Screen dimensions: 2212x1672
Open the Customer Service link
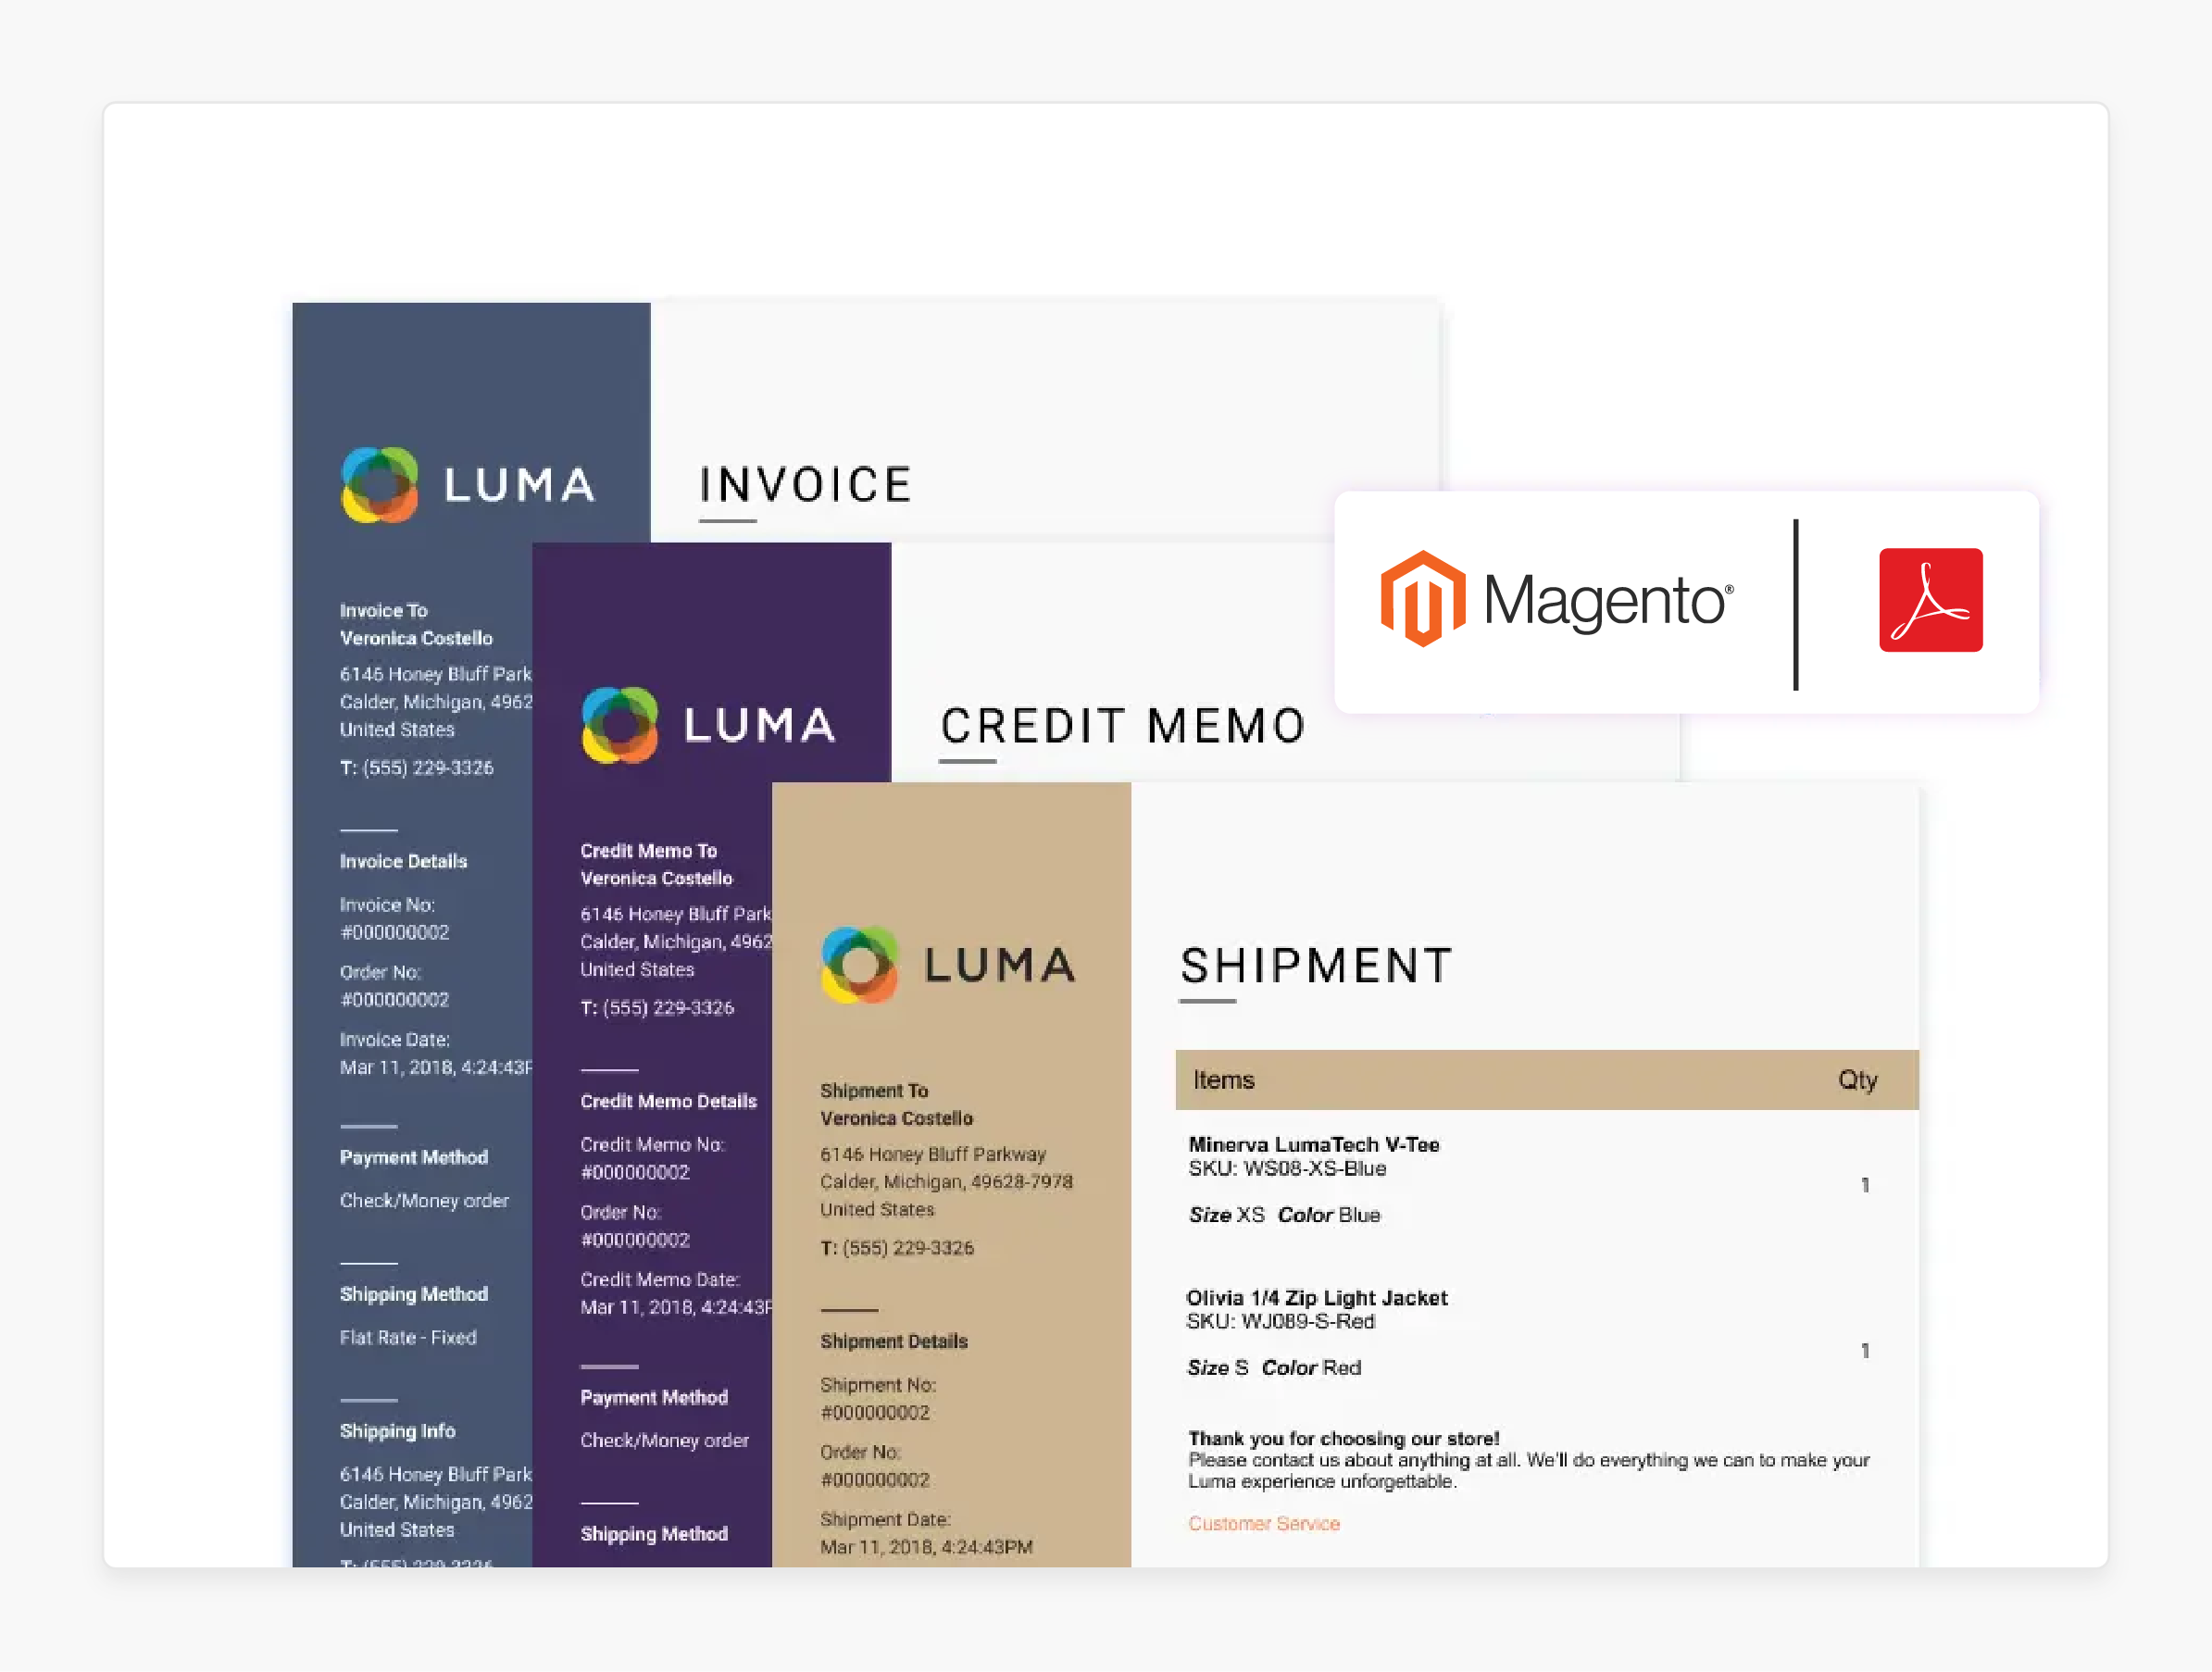[1264, 1523]
